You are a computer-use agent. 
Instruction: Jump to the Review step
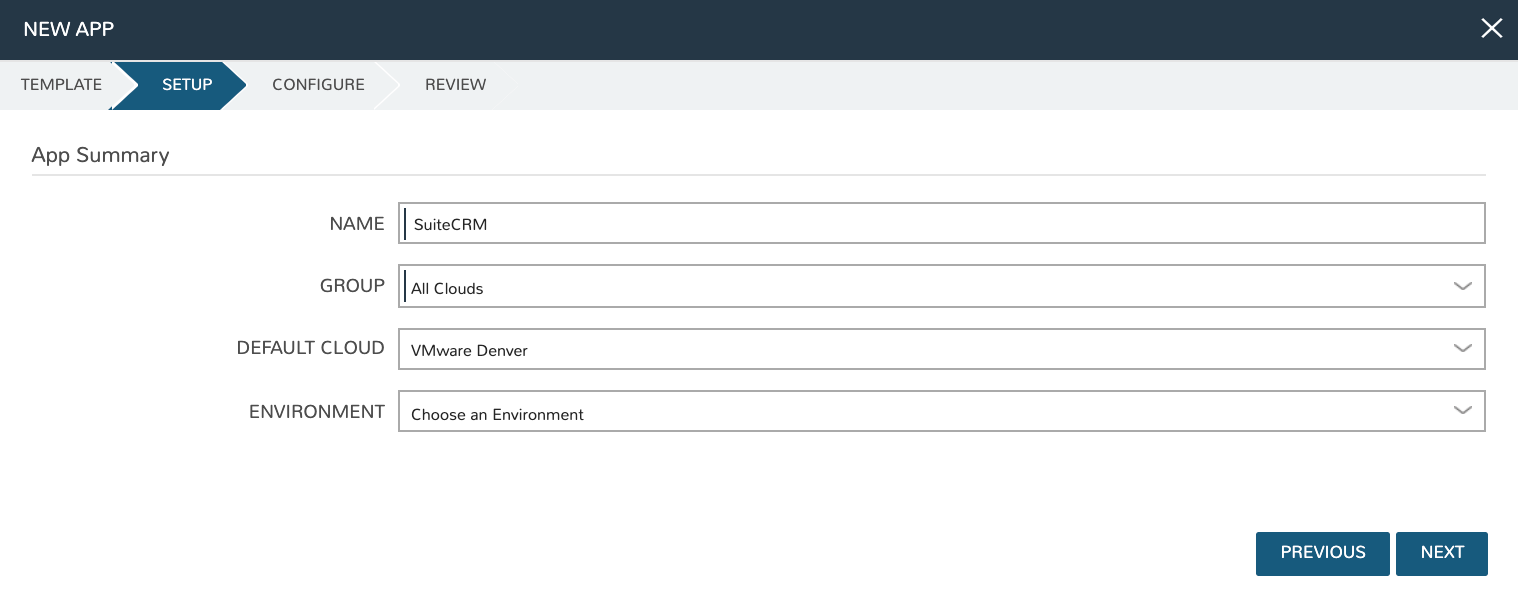(455, 85)
